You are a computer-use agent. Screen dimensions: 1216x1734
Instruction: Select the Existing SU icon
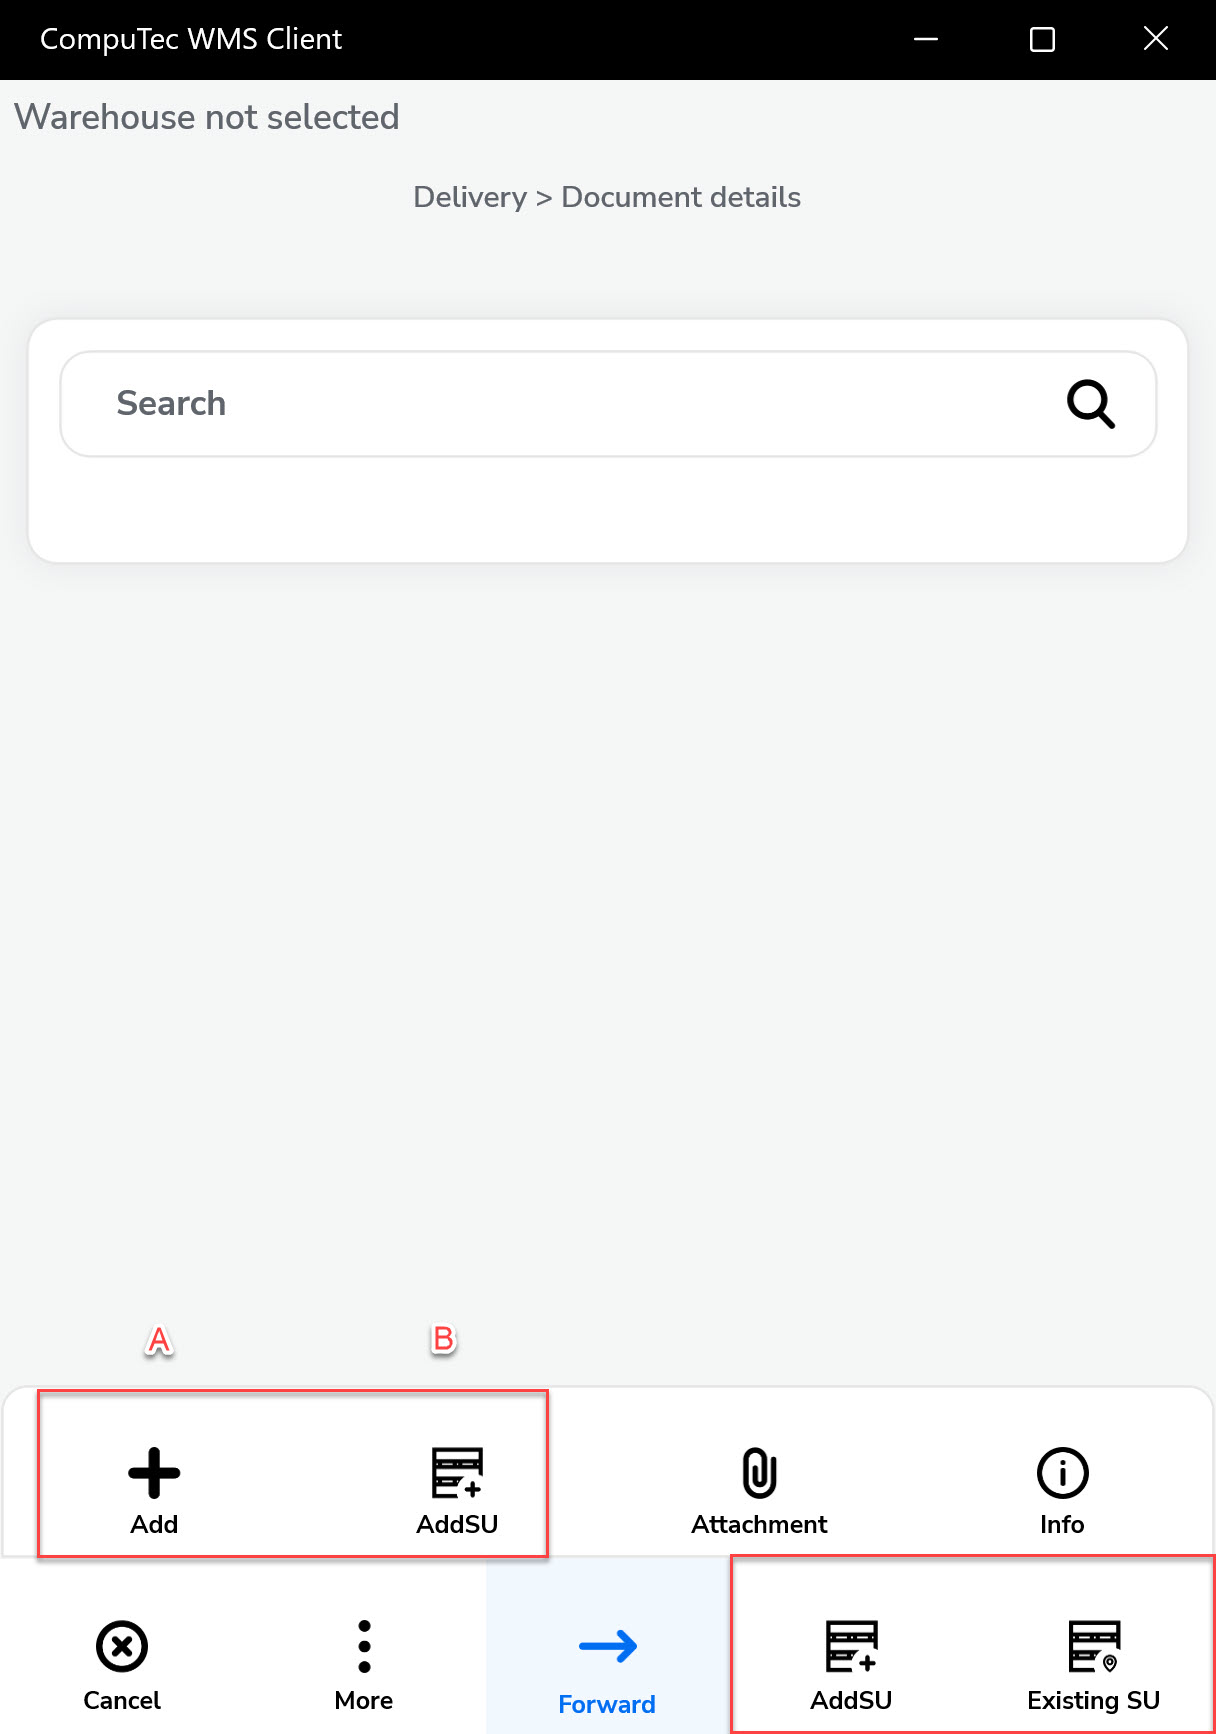click(x=1094, y=1647)
